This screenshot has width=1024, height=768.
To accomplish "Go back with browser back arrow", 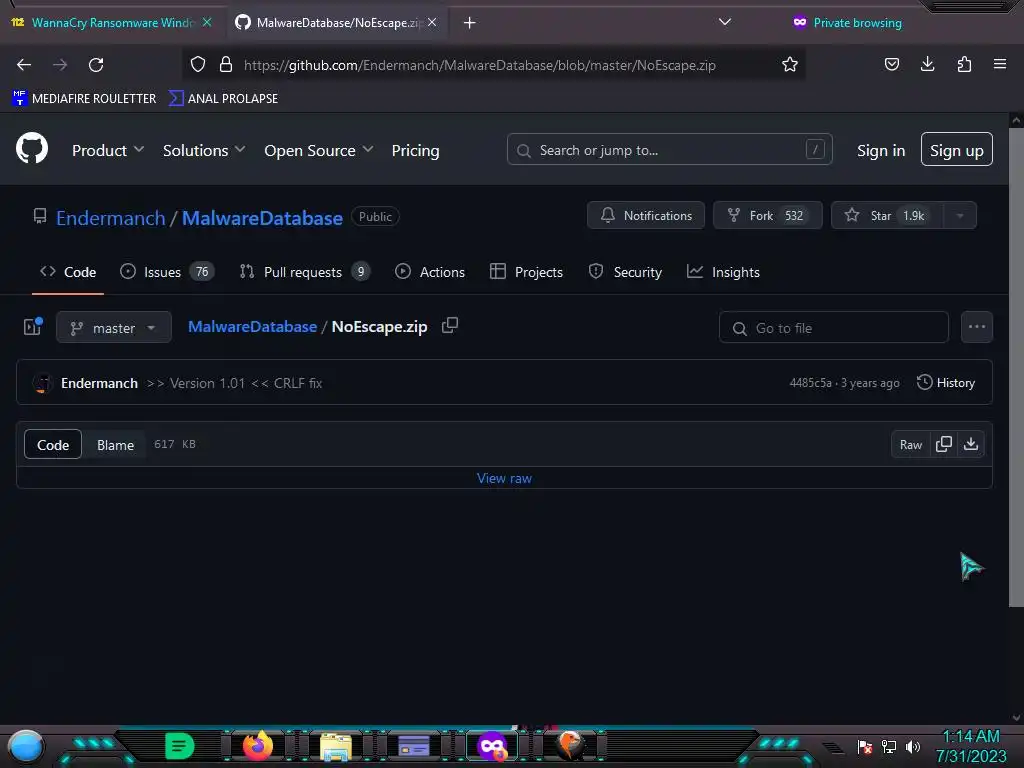I will coord(24,65).
